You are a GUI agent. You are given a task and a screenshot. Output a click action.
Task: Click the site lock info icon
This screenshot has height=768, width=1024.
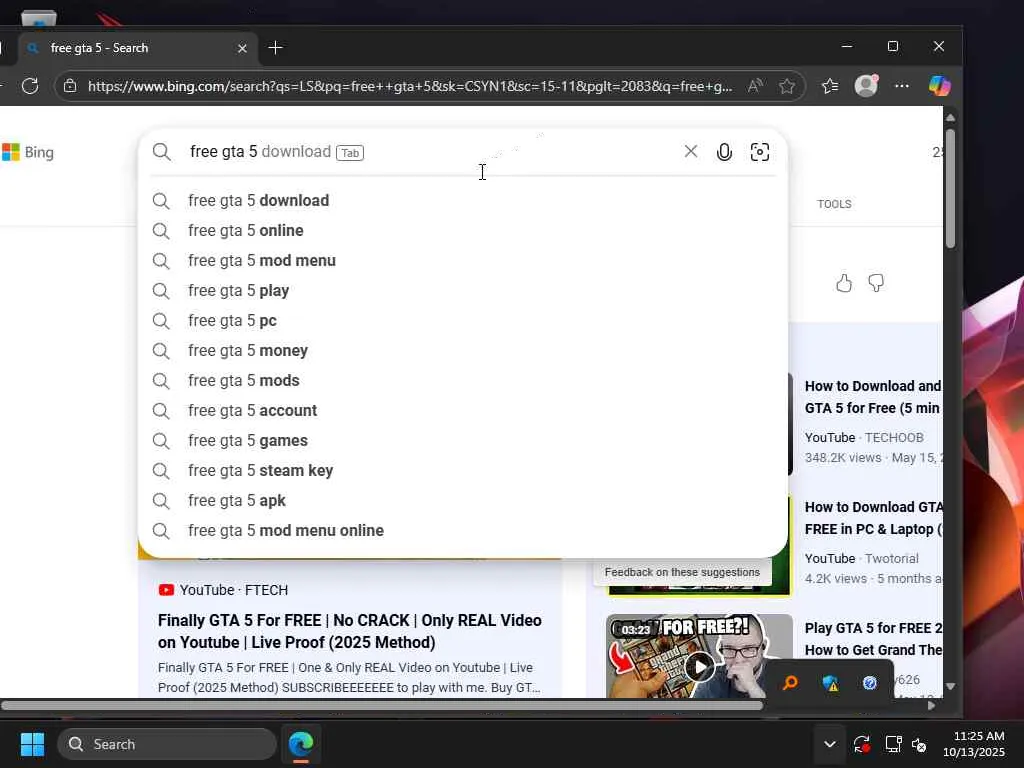(70, 86)
